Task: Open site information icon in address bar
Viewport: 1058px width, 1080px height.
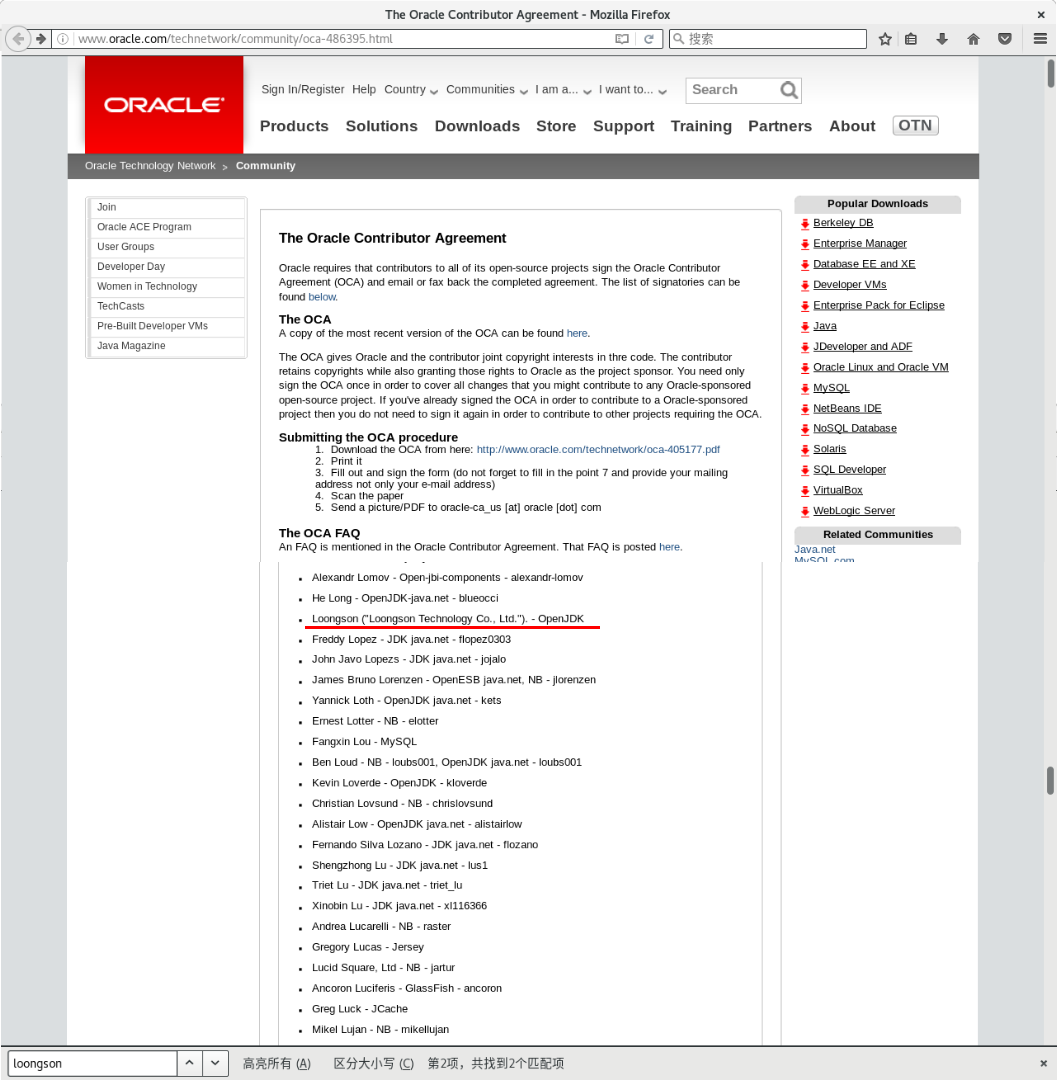Action: click(63, 39)
